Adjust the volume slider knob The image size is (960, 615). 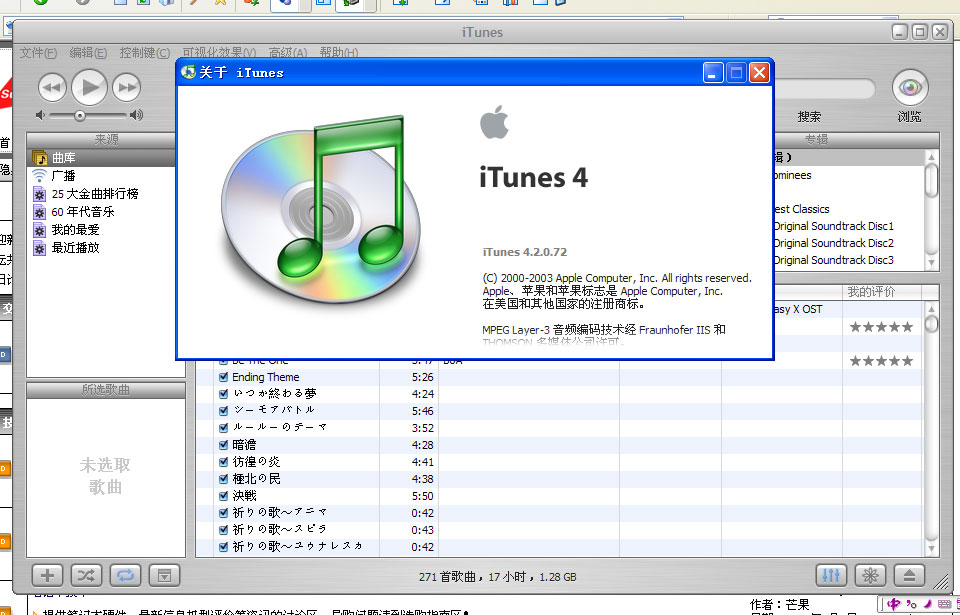80,115
